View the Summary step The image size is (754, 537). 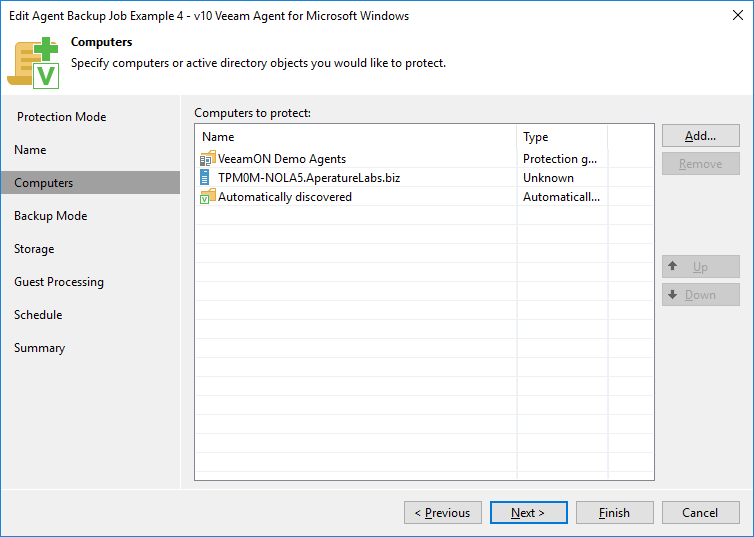[39, 348]
